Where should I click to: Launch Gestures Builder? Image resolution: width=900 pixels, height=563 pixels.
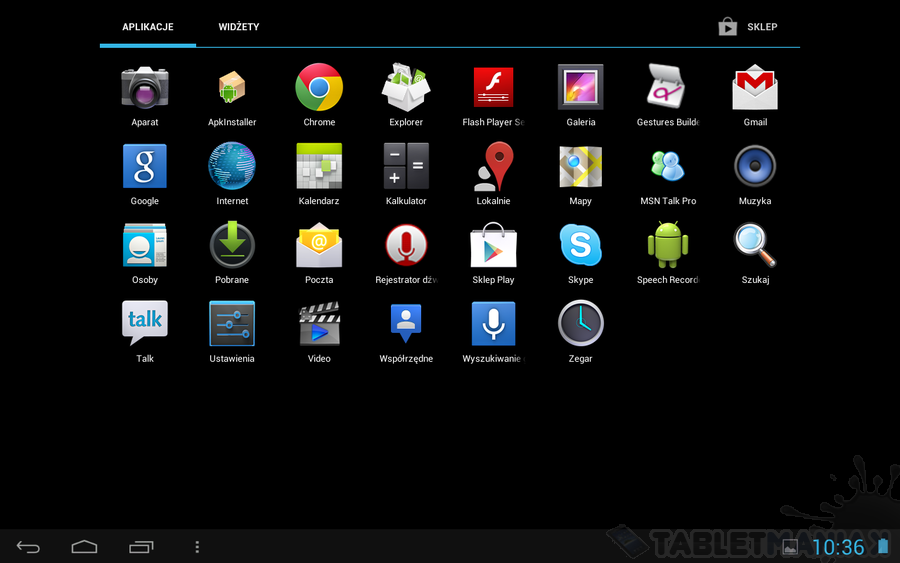coord(668,87)
